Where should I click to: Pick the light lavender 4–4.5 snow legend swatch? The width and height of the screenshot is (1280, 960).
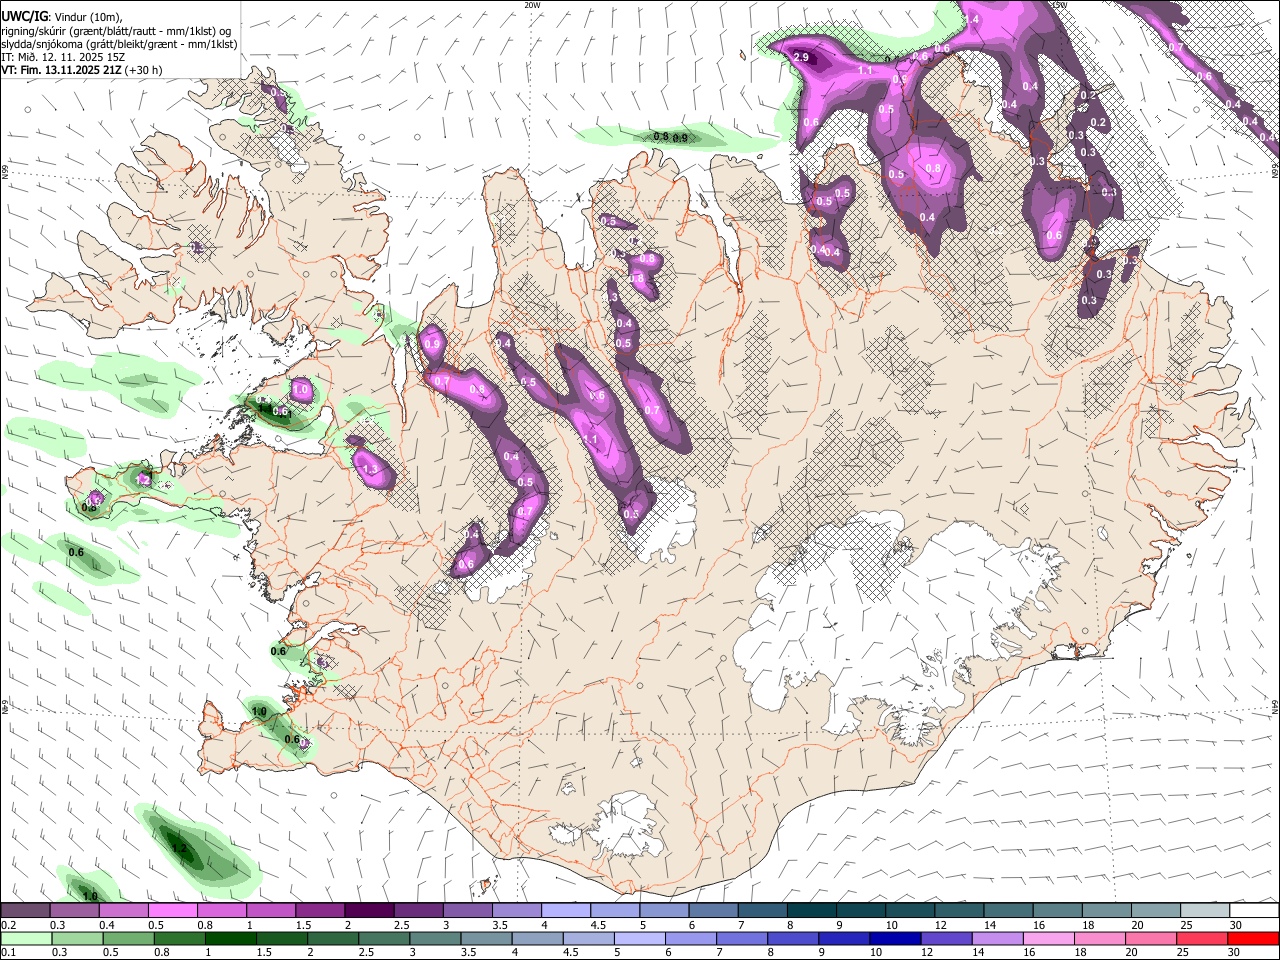566,911
